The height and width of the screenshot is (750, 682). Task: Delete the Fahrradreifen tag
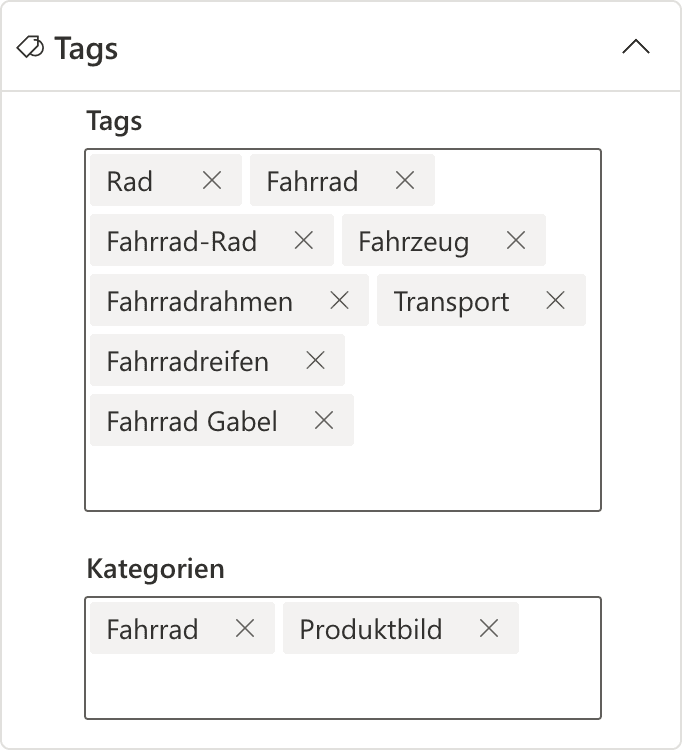(316, 360)
